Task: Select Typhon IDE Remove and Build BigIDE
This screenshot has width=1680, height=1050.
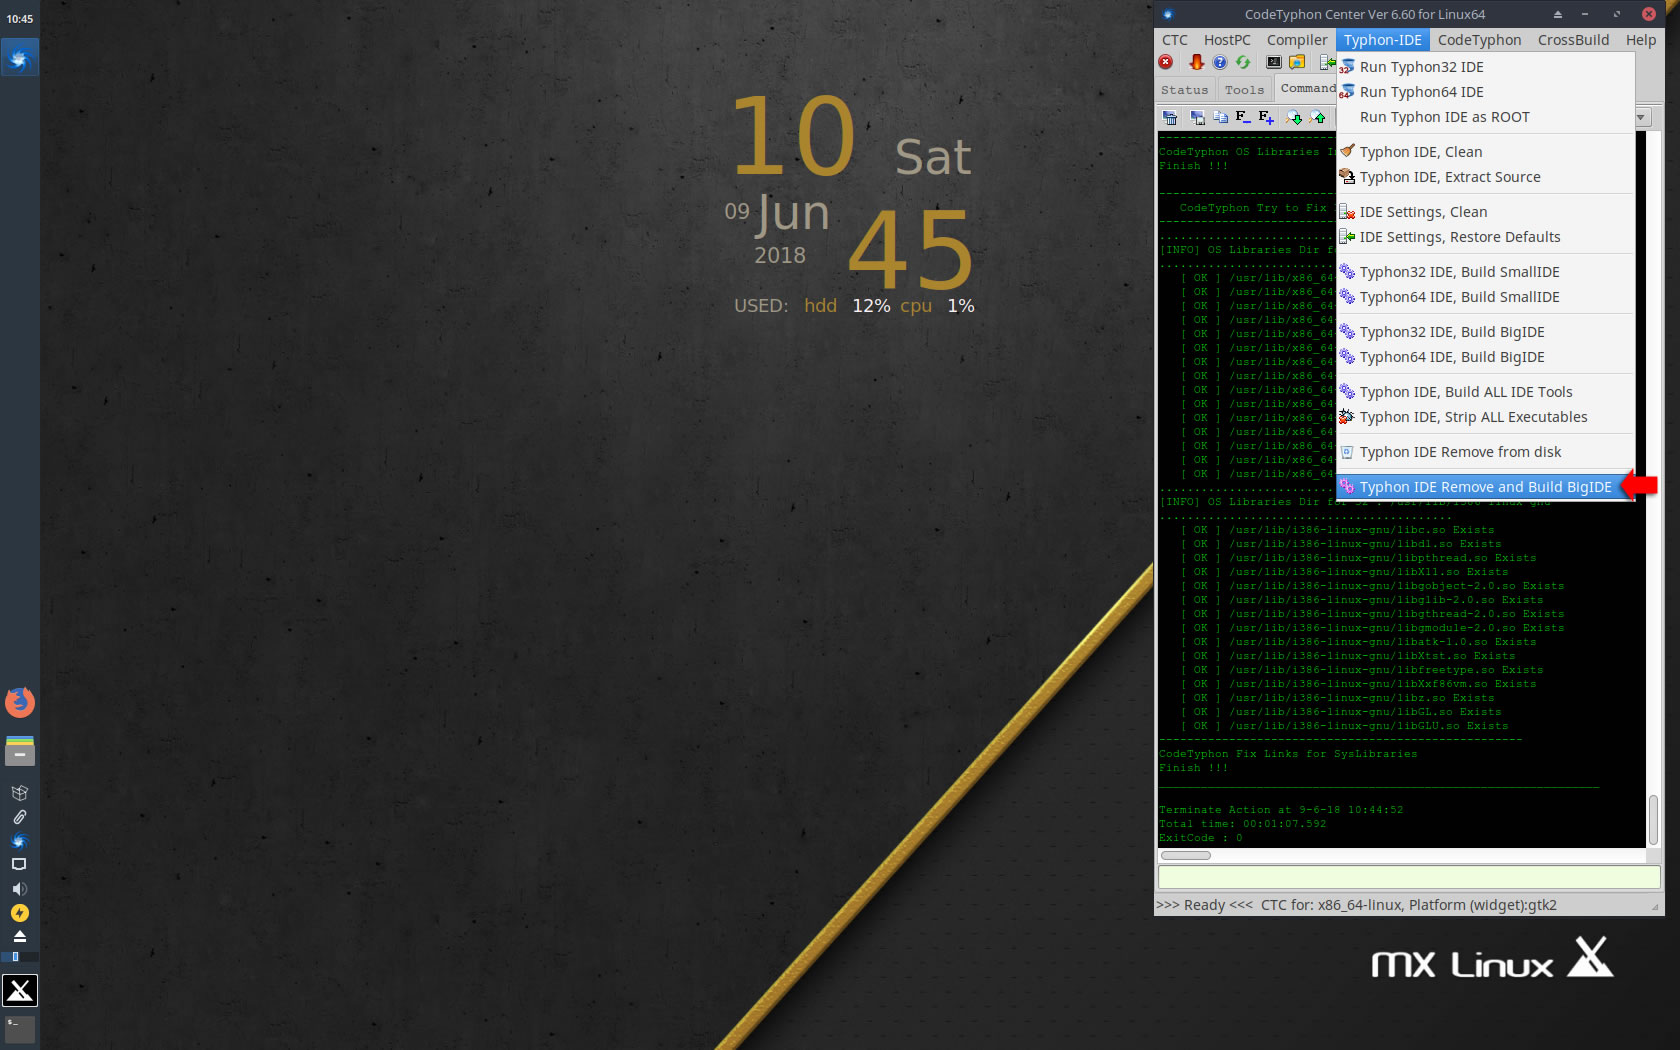Action: point(1485,487)
